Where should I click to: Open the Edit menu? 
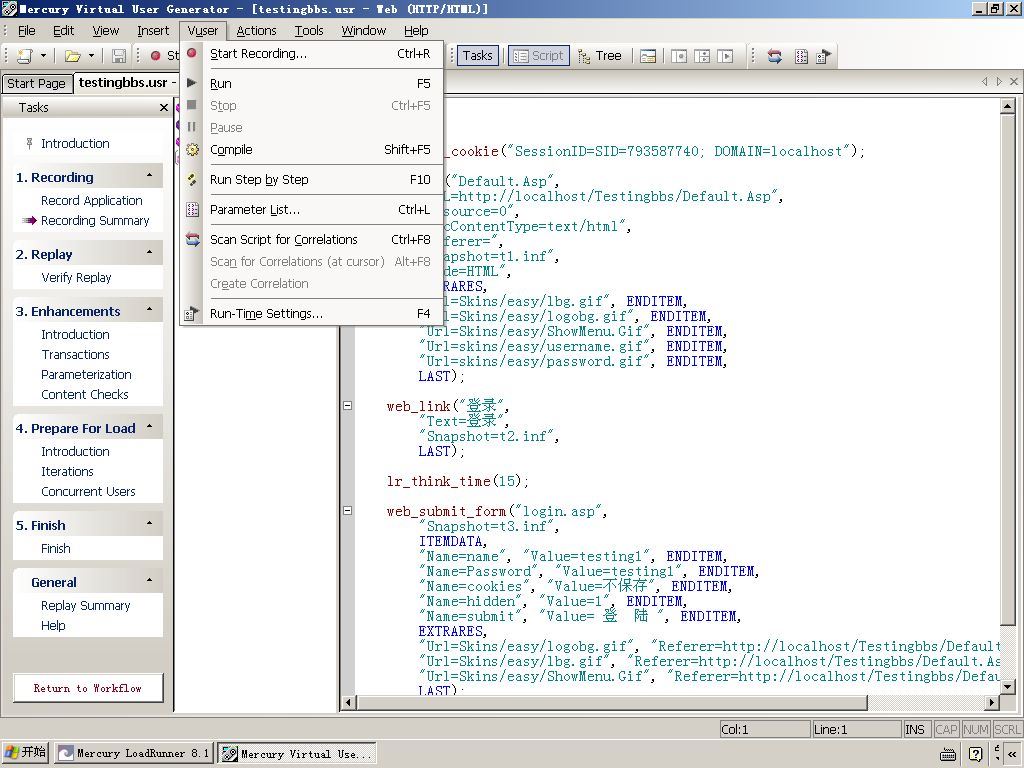[x=63, y=31]
